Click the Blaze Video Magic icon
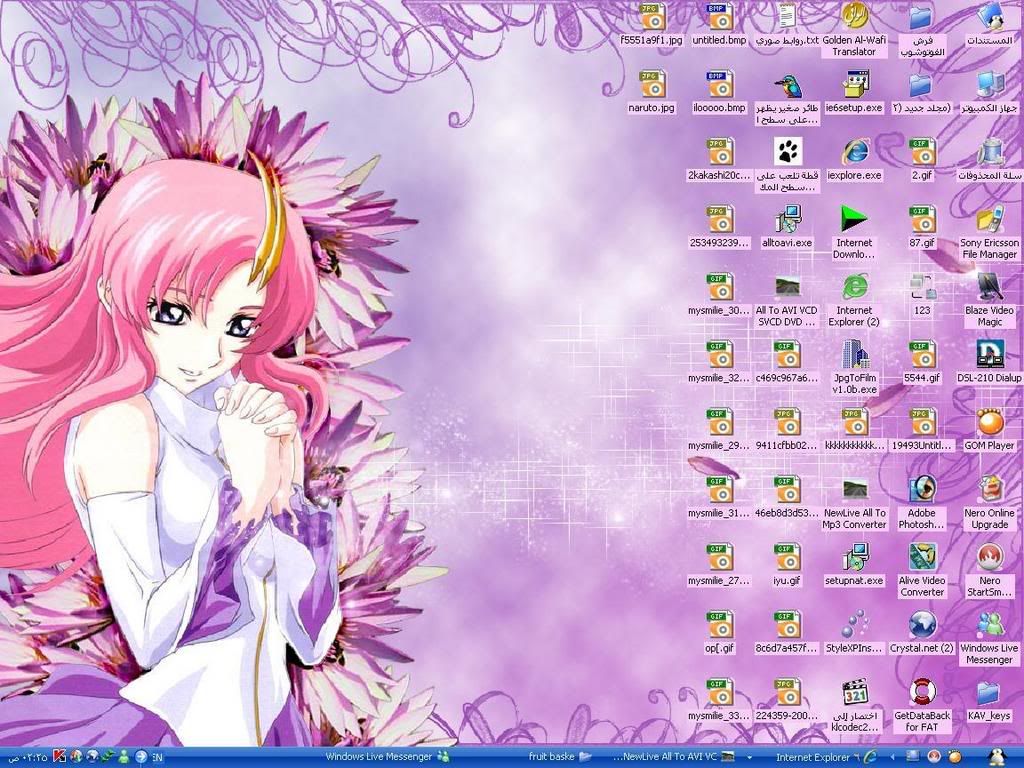The width and height of the screenshot is (1024, 768). 989,287
